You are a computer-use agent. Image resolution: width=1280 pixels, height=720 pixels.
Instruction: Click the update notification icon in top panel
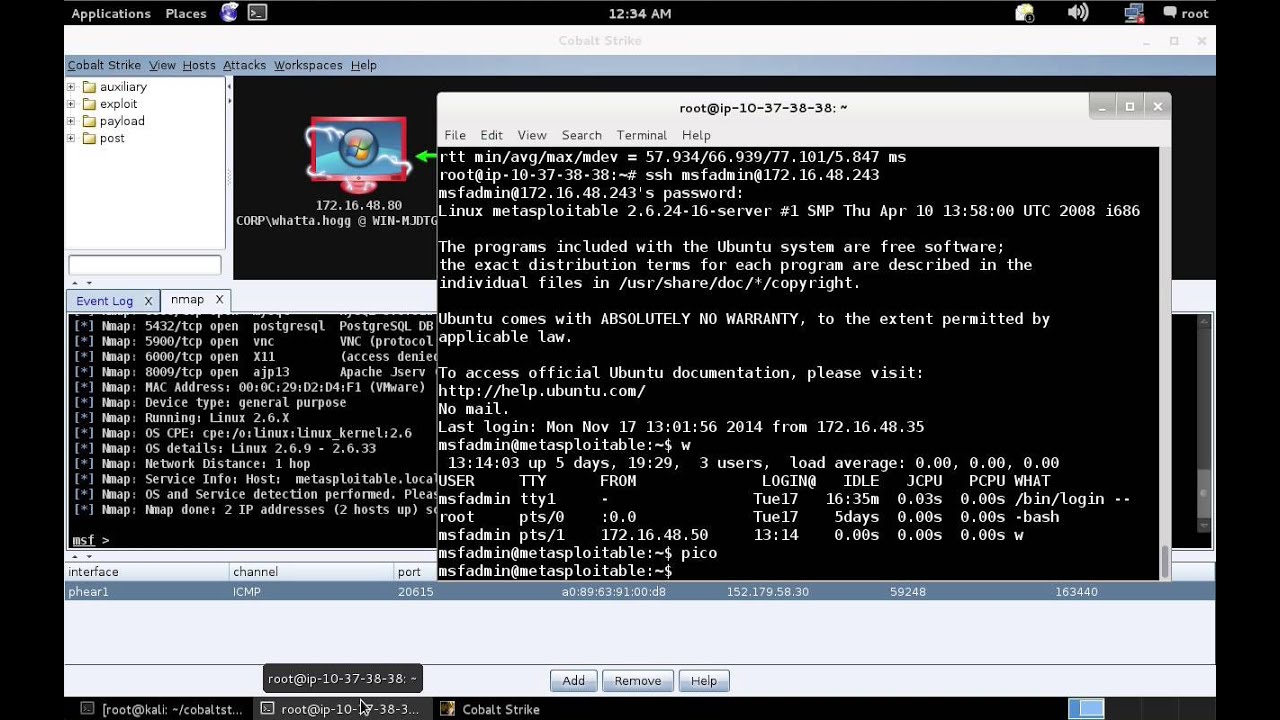pyautogui.click(x=1024, y=13)
